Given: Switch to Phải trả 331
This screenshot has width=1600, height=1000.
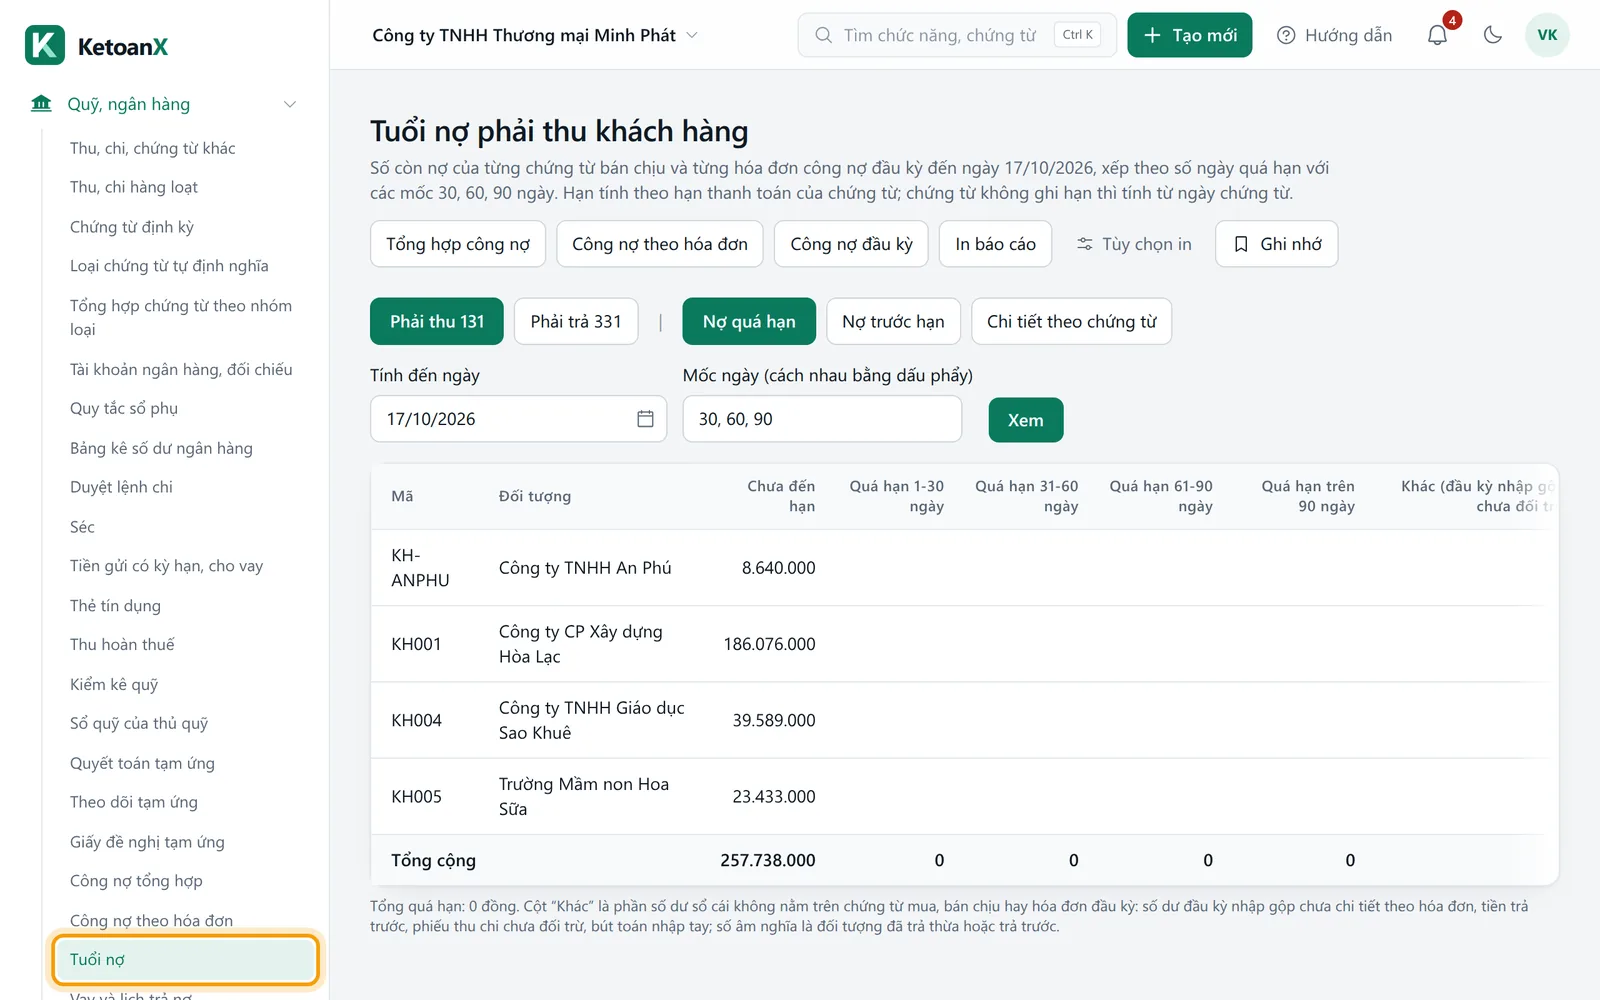Looking at the screenshot, I should pyautogui.click(x=576, y=321).
